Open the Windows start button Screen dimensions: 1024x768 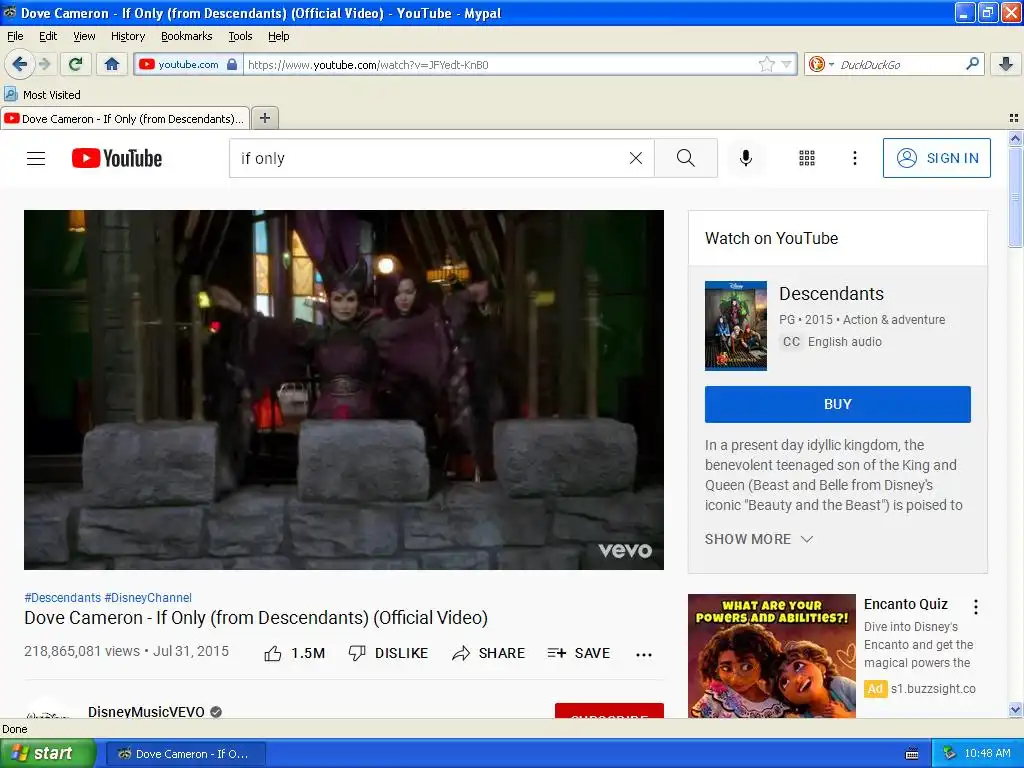[x=48, y=753]
